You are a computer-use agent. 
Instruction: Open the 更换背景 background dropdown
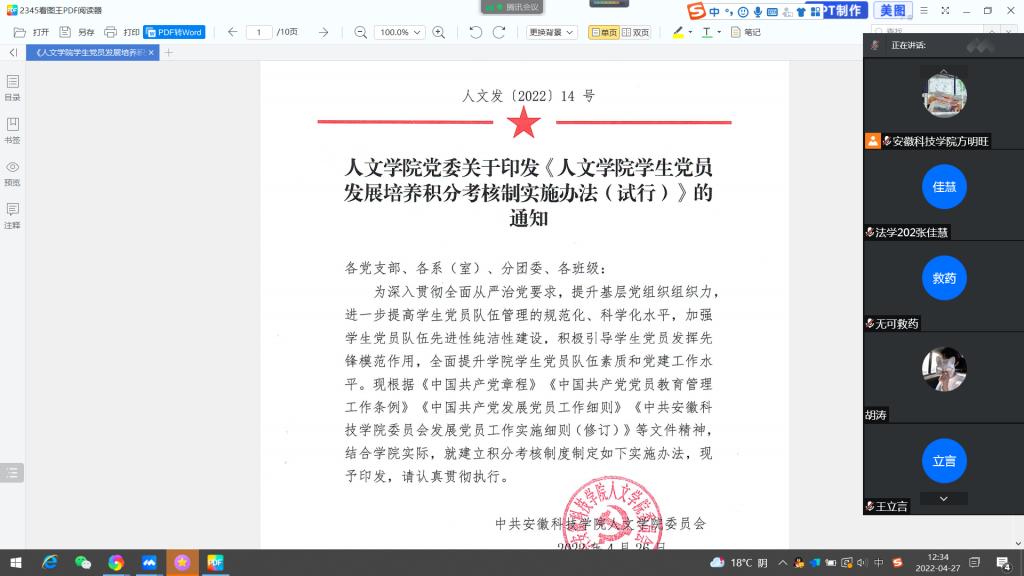(x=552, y=32)
